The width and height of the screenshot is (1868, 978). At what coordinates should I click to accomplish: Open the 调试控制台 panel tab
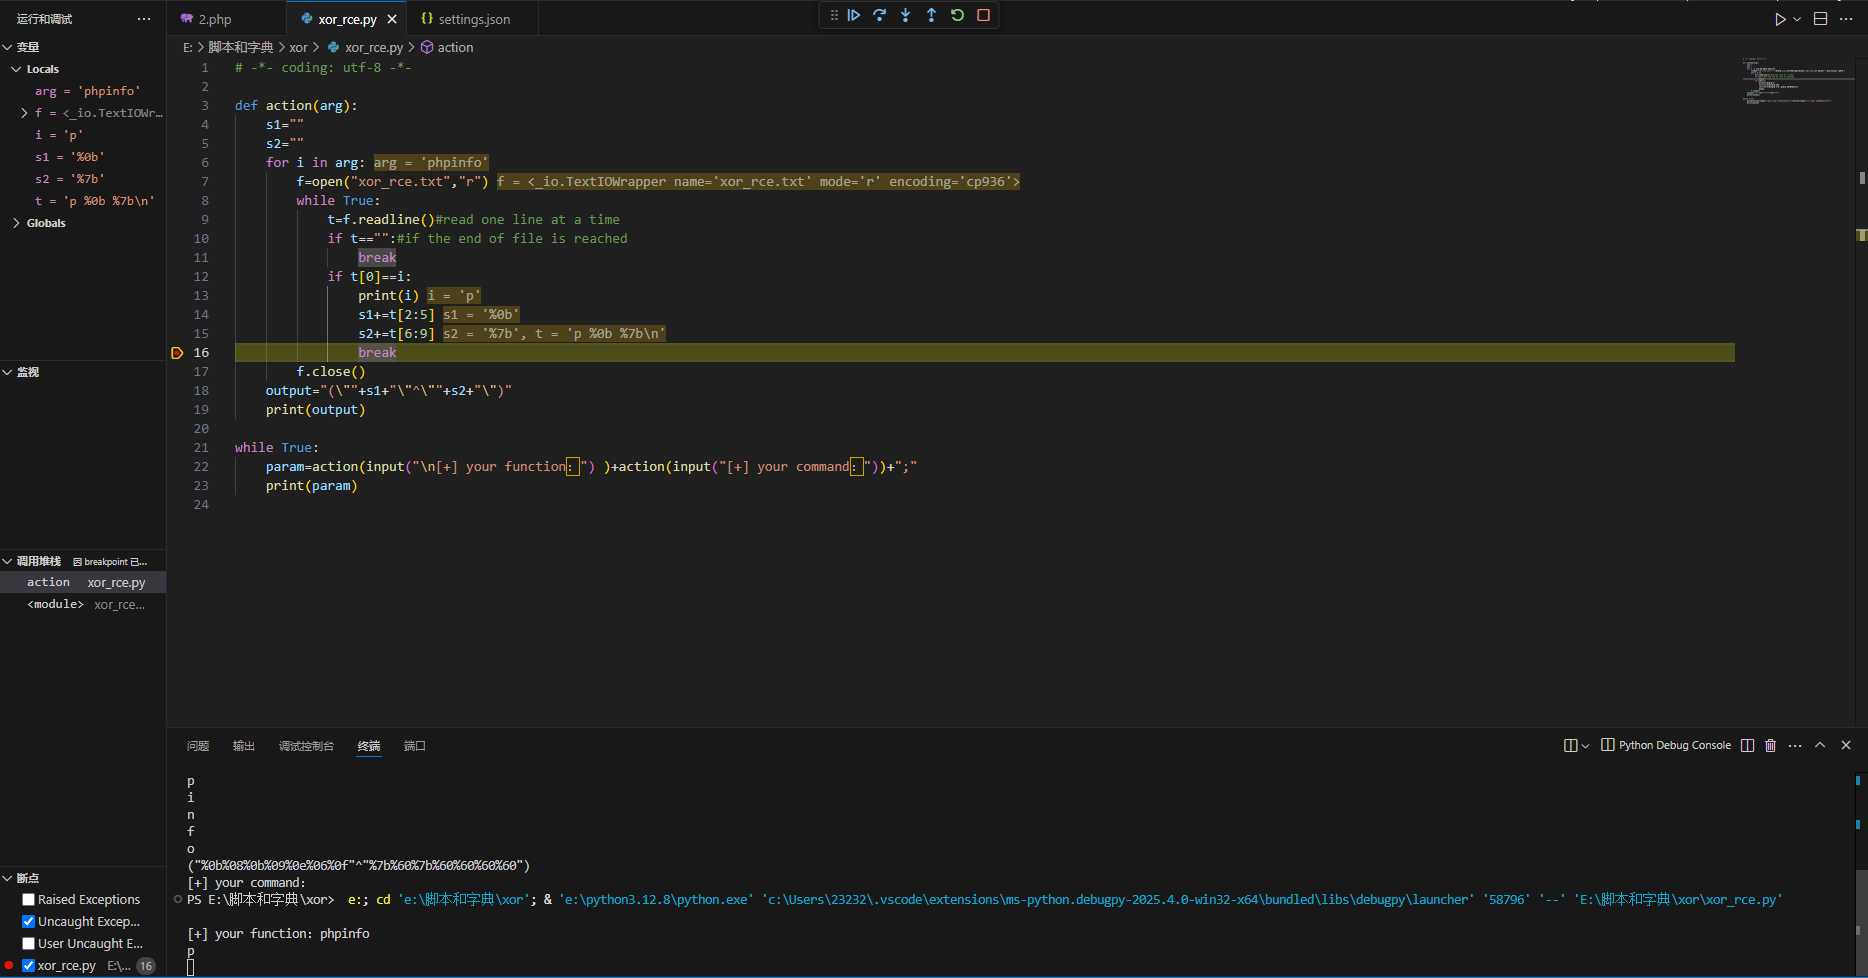306,746
